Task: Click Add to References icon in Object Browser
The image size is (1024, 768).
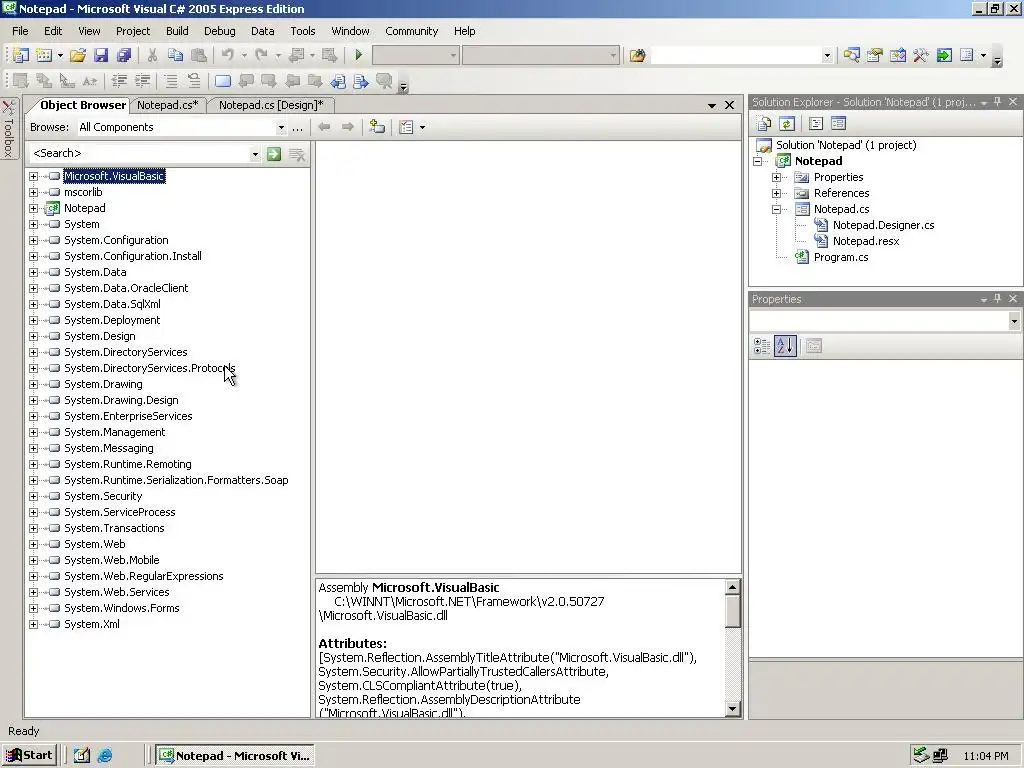Action: coord(377,127)
